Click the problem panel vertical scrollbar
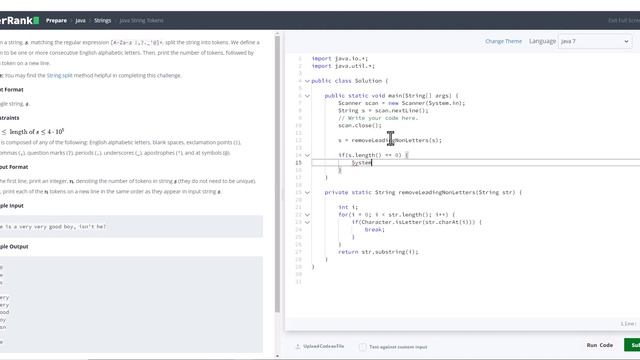 (x=277, y=174)
